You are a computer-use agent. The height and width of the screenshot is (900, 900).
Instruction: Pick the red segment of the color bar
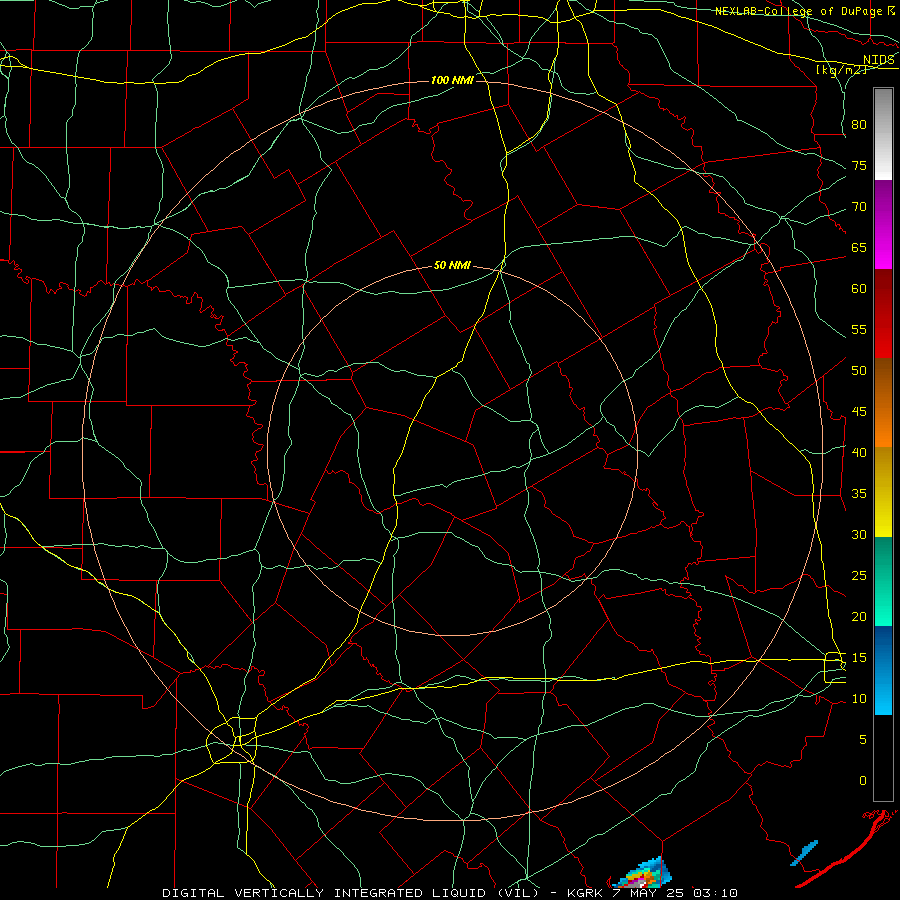coord(883,314)
